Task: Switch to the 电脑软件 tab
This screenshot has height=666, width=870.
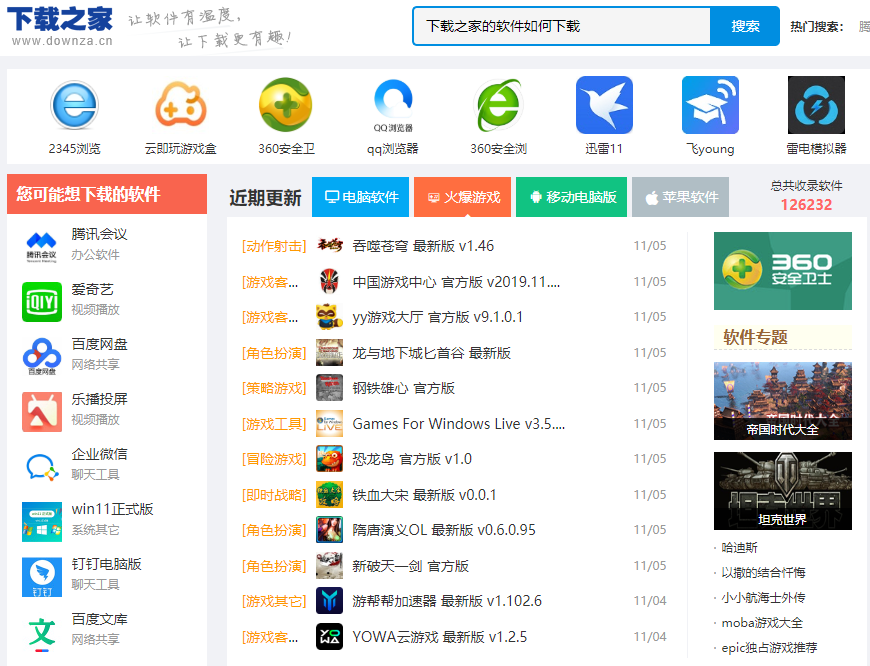Action: pos(360,197)
